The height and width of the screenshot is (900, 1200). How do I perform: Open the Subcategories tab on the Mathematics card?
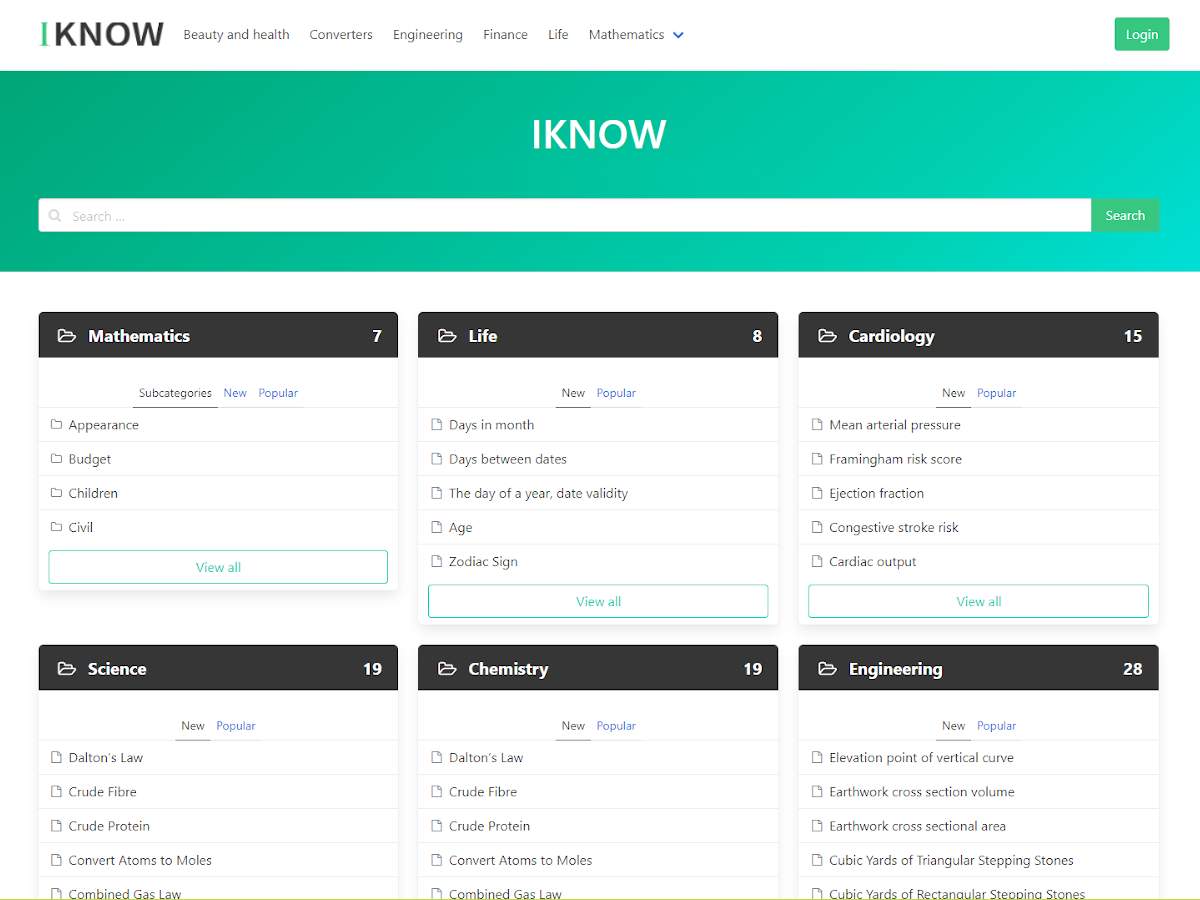tap(175, 393)
